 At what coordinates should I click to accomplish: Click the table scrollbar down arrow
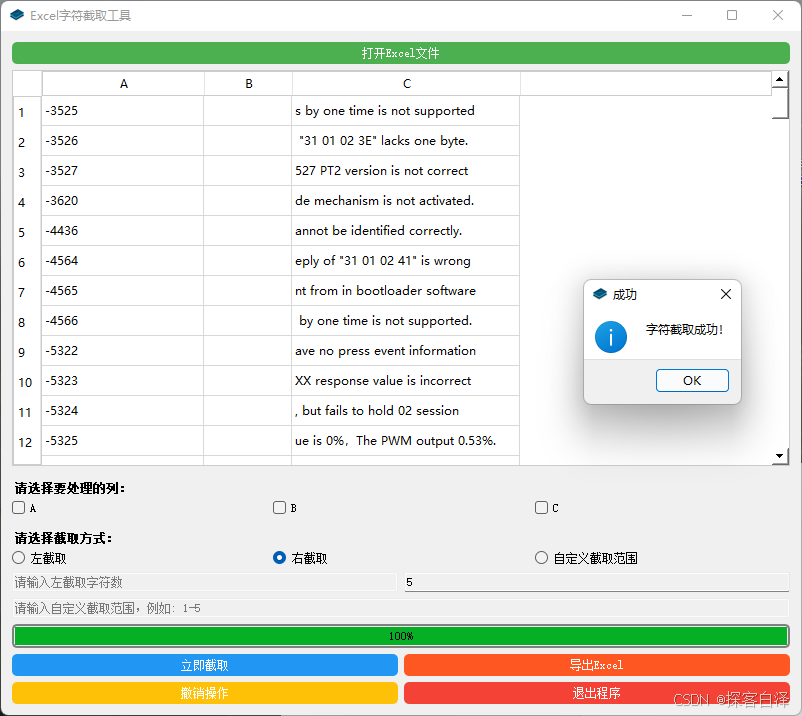[x=779, y=456]
